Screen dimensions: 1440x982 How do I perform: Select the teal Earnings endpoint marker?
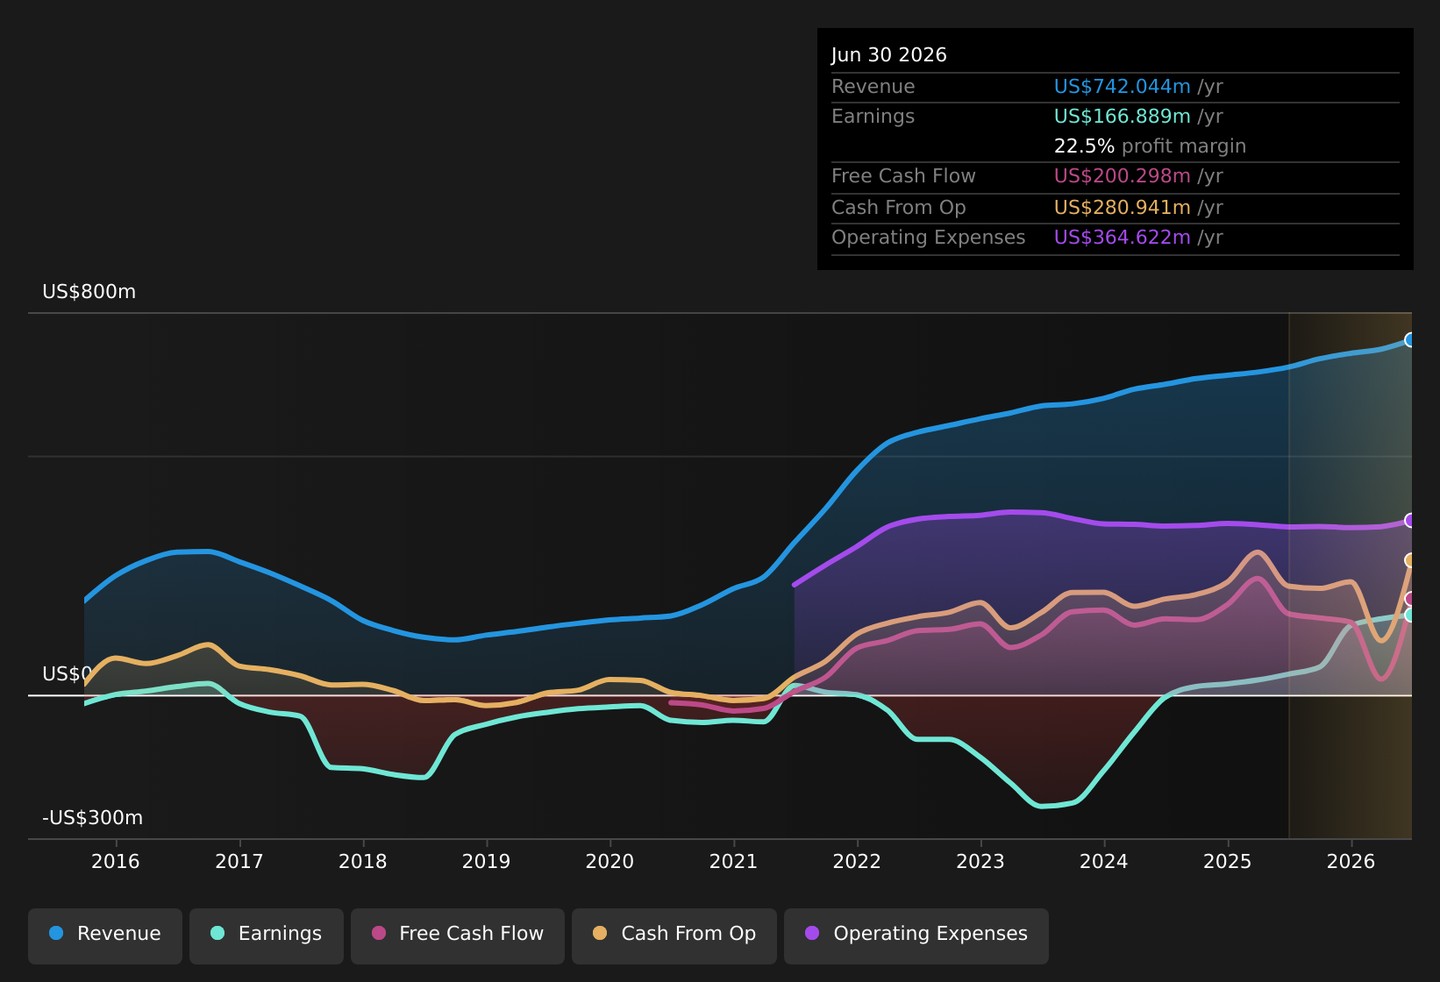1410,615
